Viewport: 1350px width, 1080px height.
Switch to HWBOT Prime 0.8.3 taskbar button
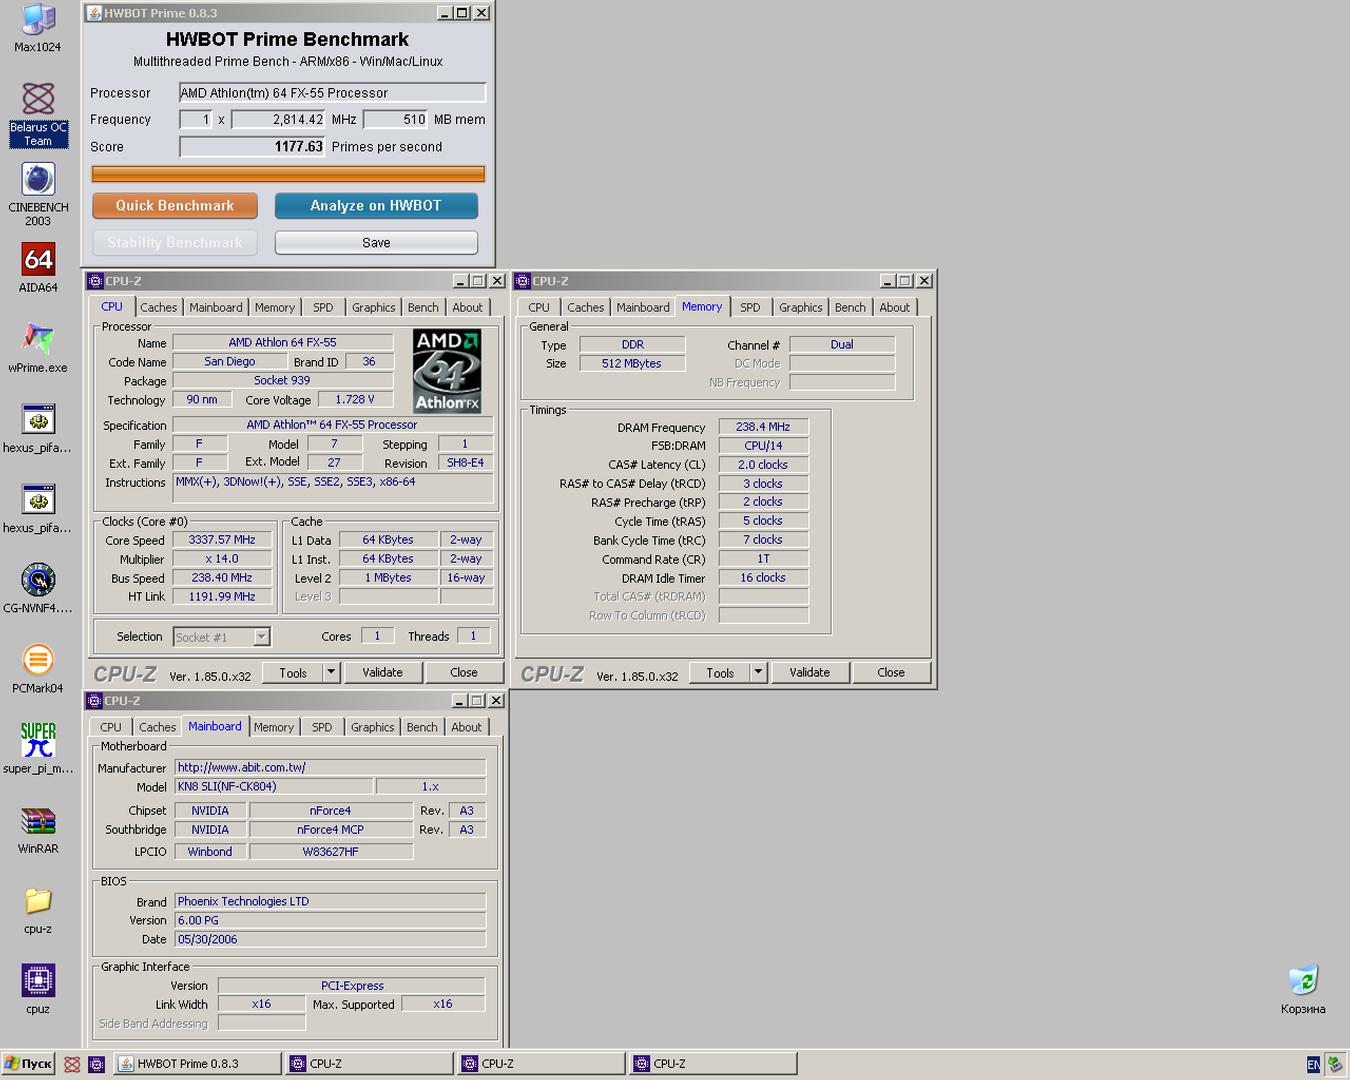[197, 1064]
